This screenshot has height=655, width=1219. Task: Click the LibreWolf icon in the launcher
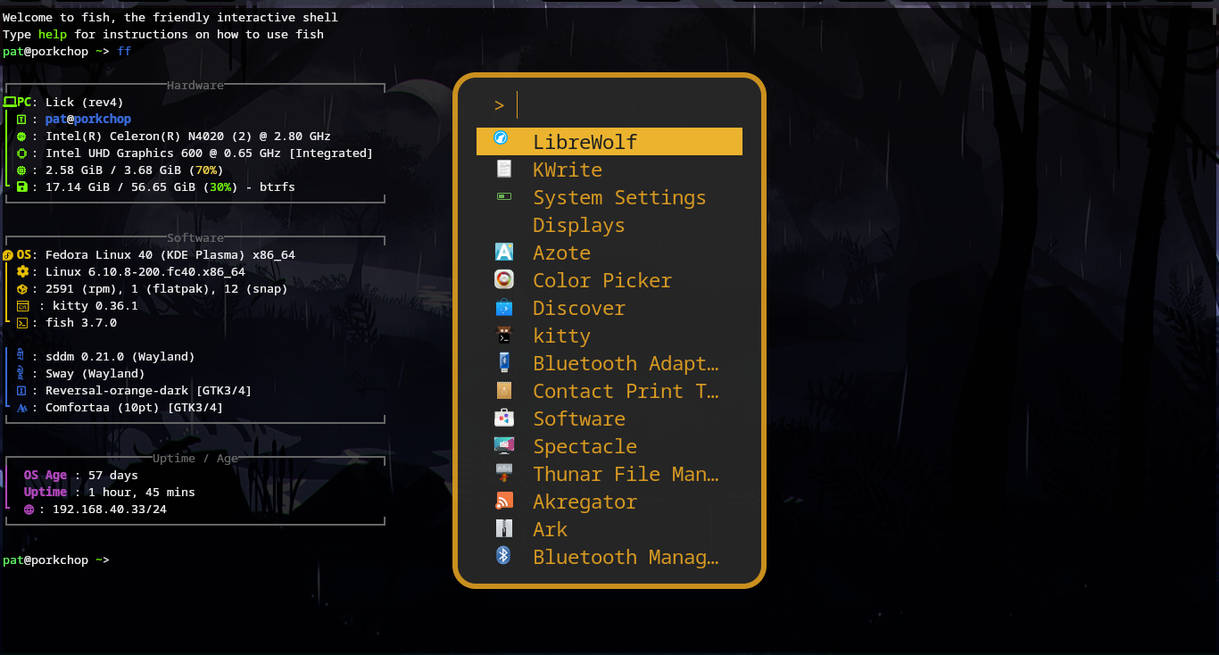[x=503, y=141]
